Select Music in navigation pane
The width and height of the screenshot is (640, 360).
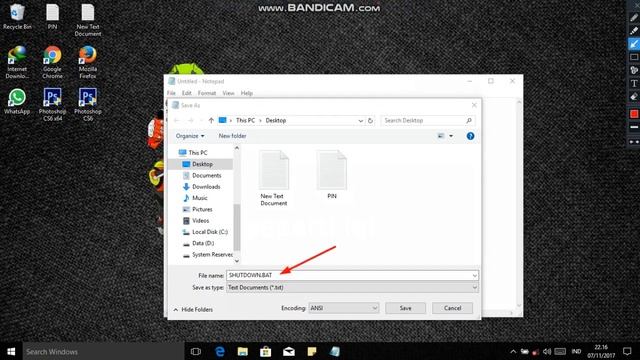[x=195, y=198]
